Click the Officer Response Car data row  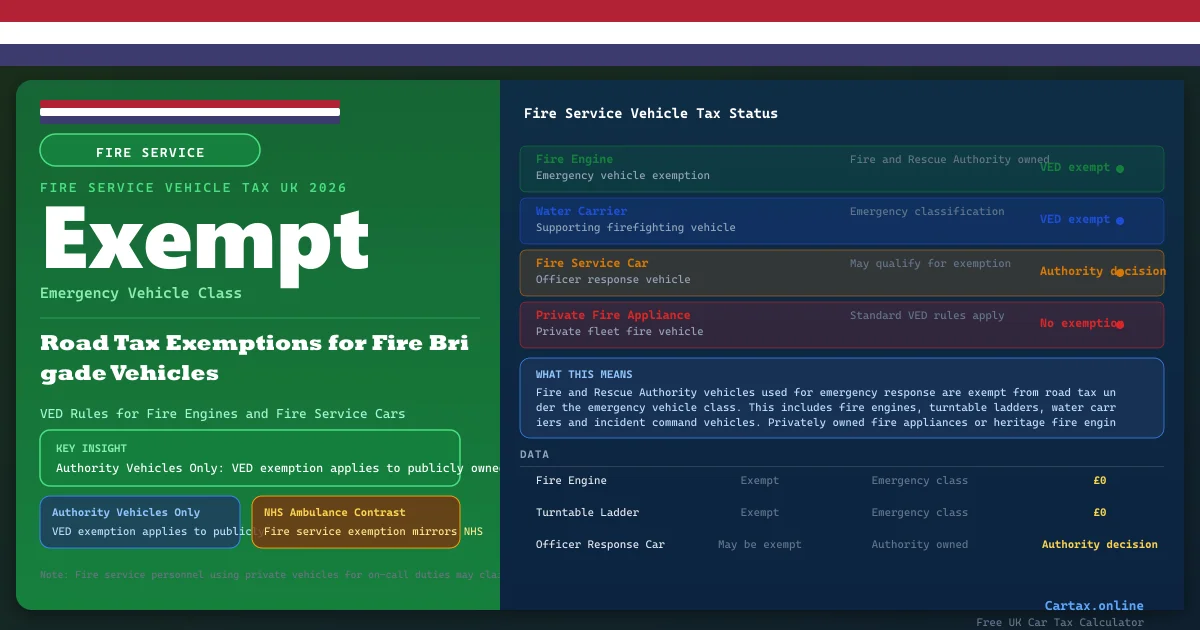click(x=841, y=545)
